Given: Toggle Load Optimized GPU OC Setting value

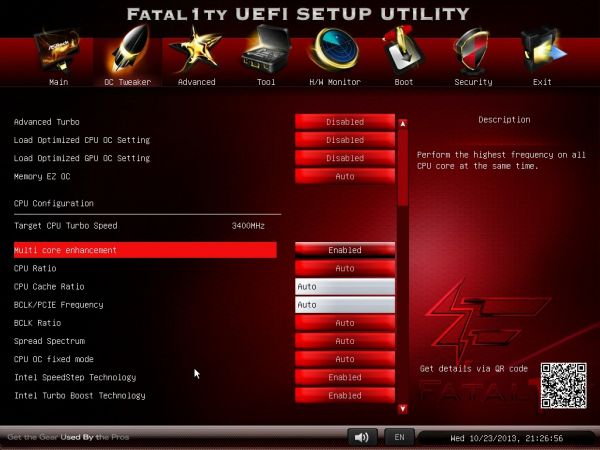Looking at the screenshot, I should pyautogui.click(x=345, y=158).
